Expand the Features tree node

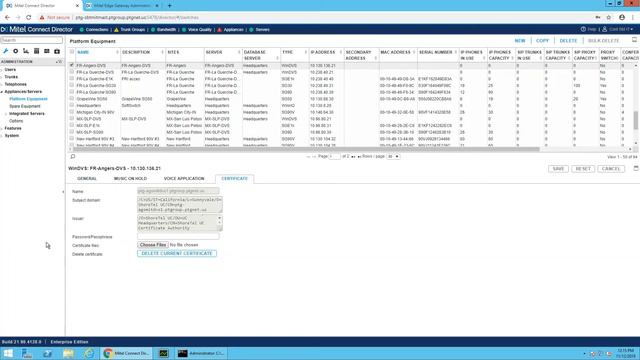[2, 129]
